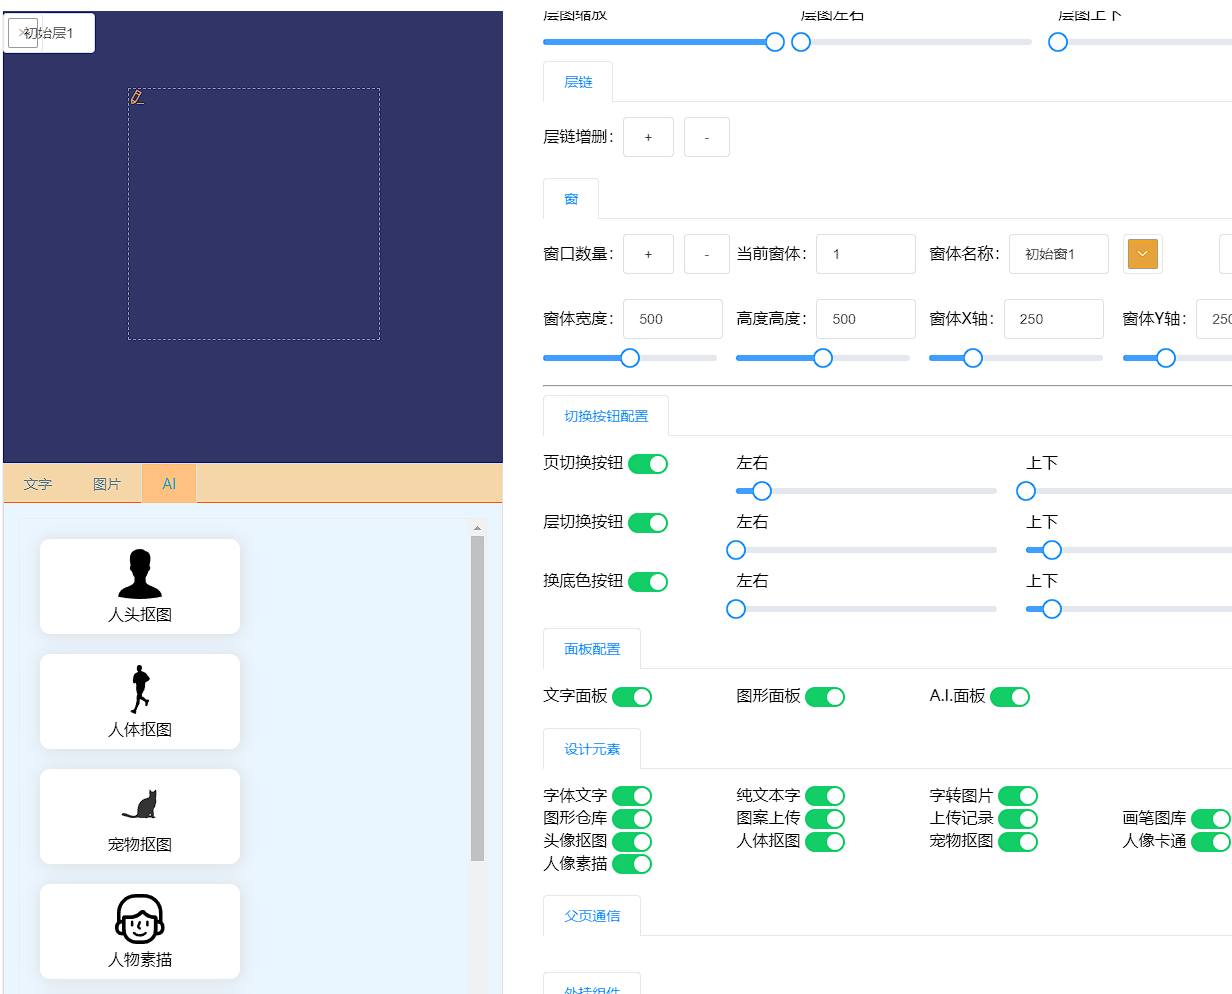Click the 窗体宽度 slider handle
Screen dimensions: 1232x994
coord(630,358)
